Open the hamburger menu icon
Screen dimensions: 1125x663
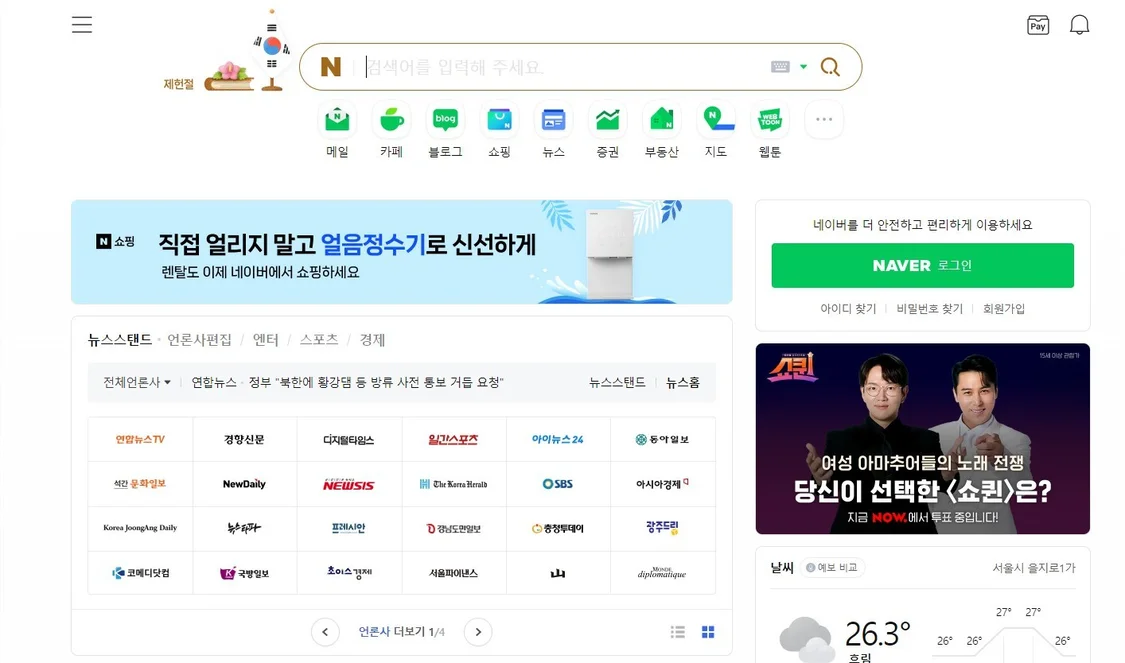pos(82,25)
